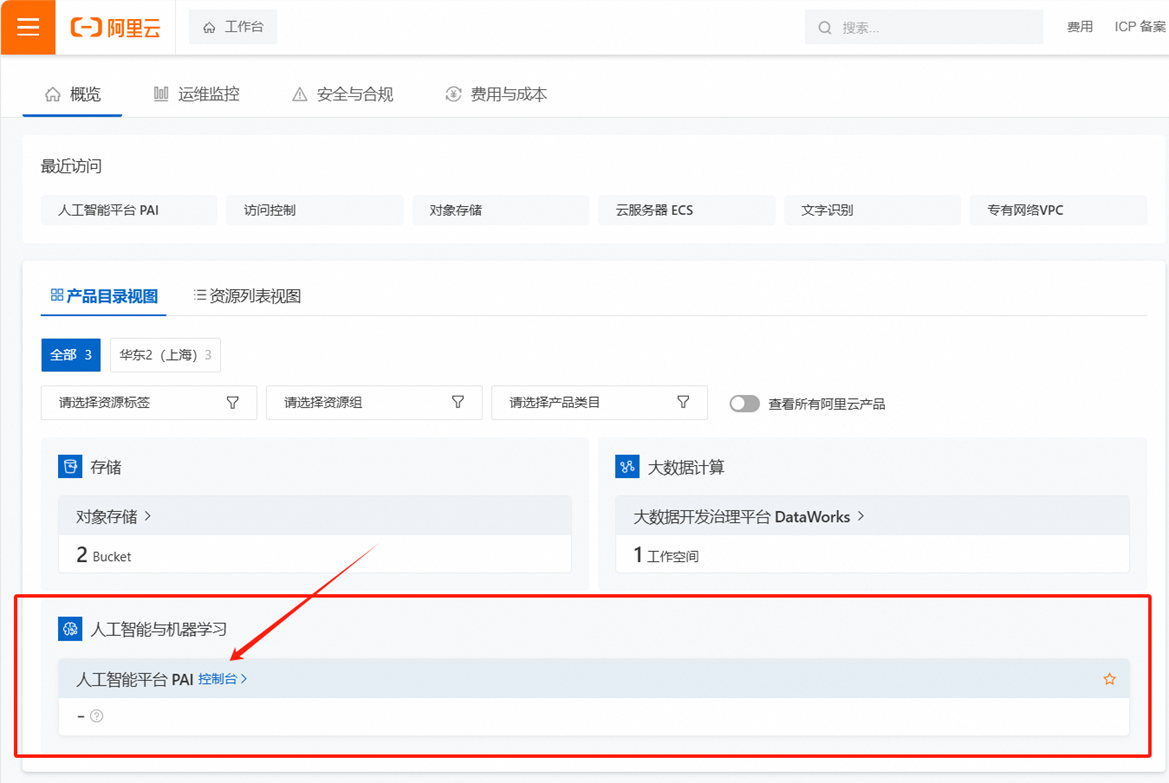
Task: Open the ICP 备案 link in top bar
Action: pos(1140,27)
